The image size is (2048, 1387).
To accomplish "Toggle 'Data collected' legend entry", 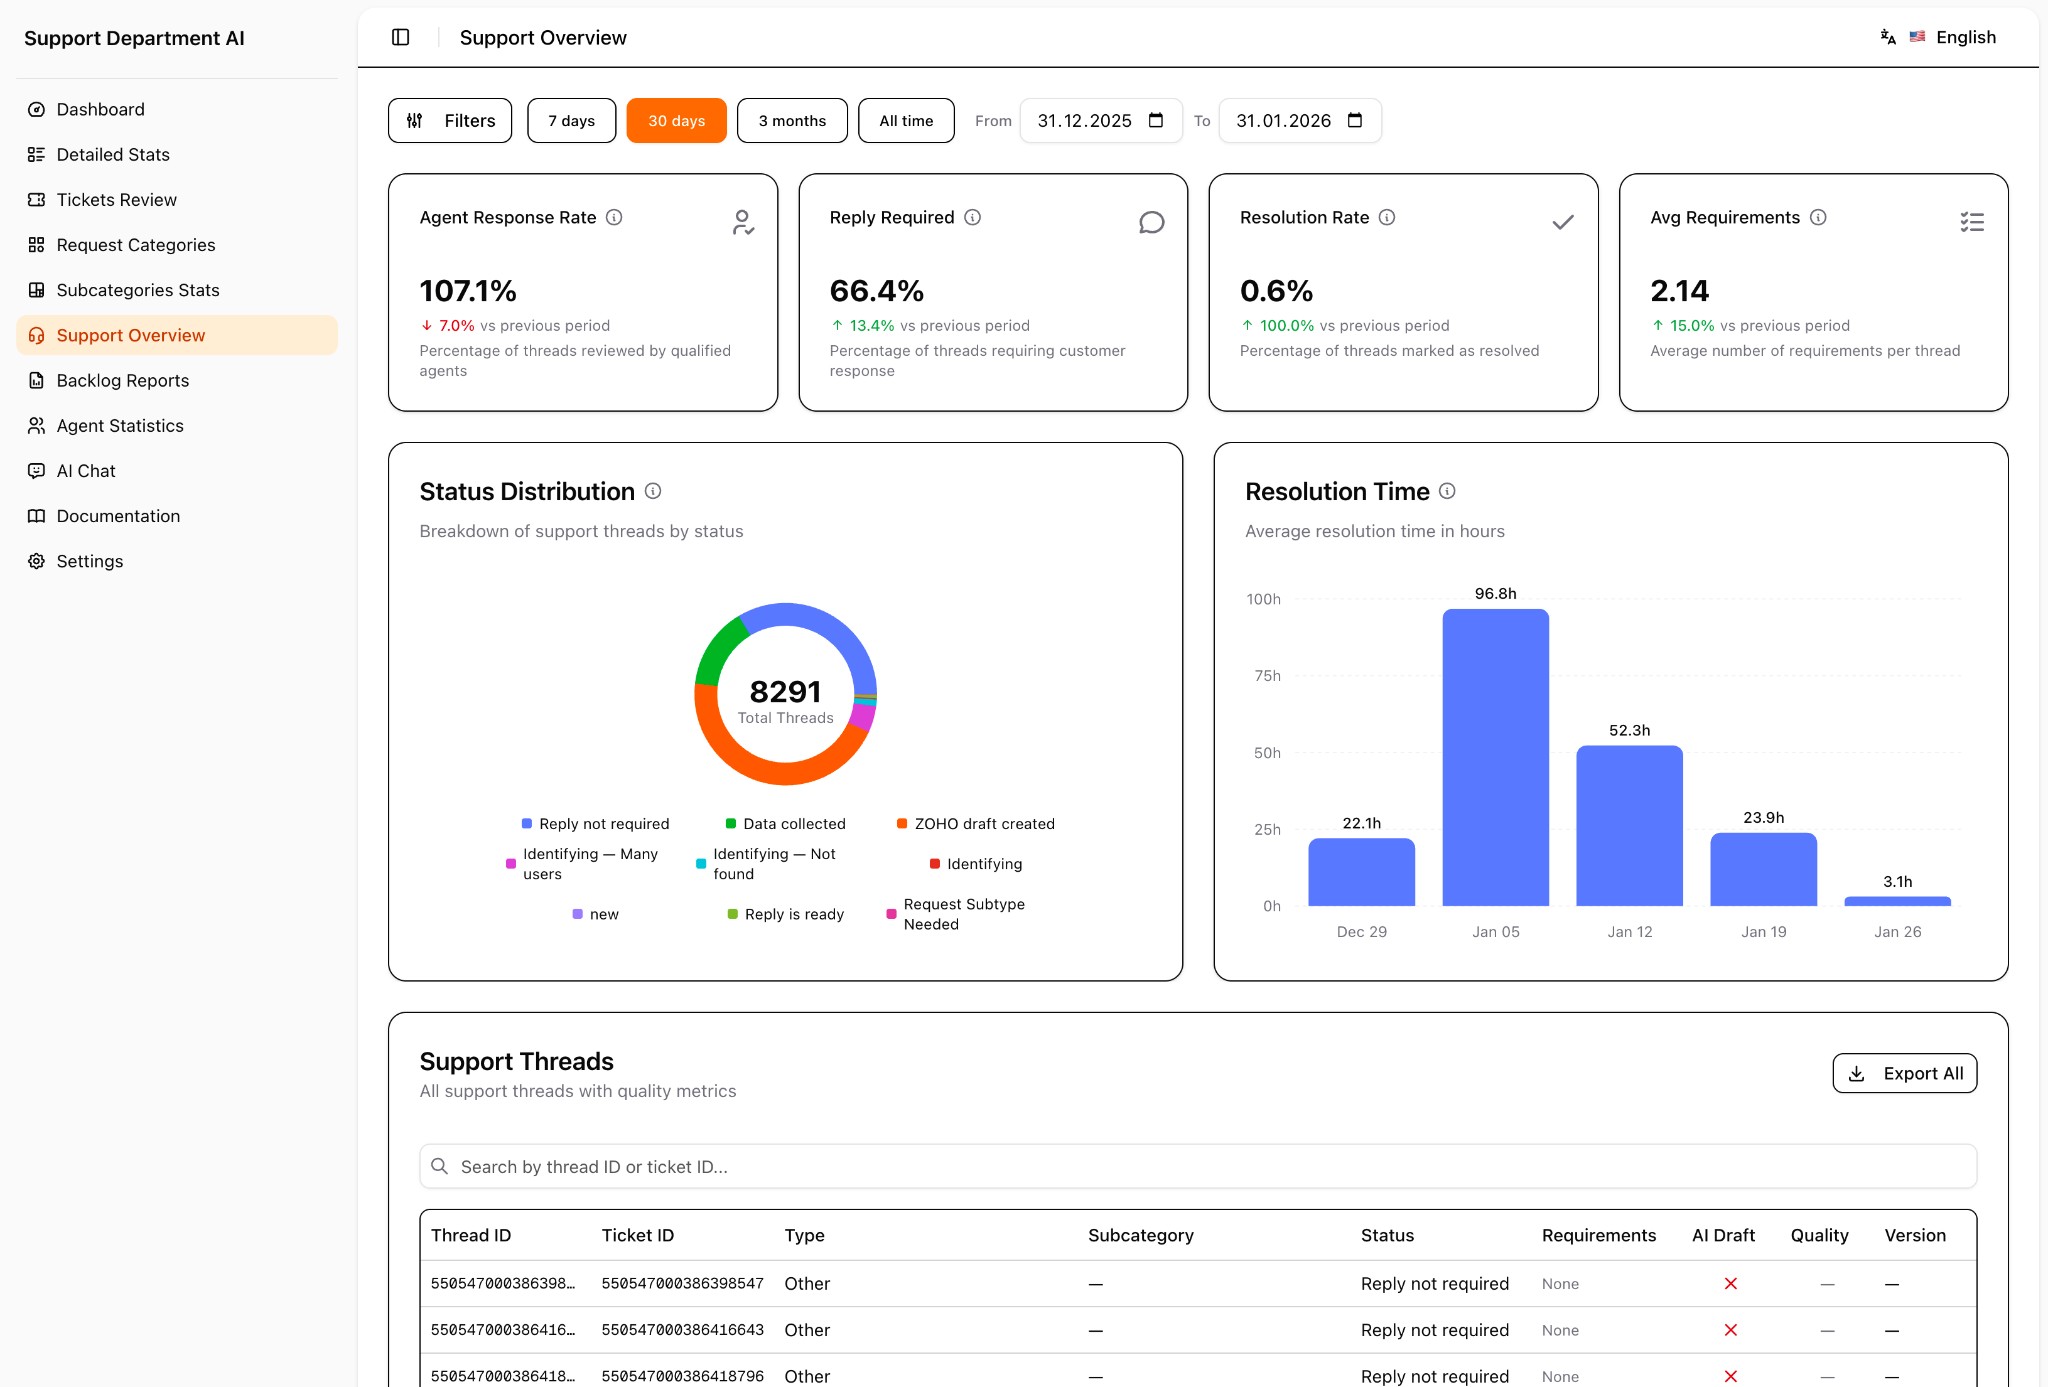I will click(786, 823).
